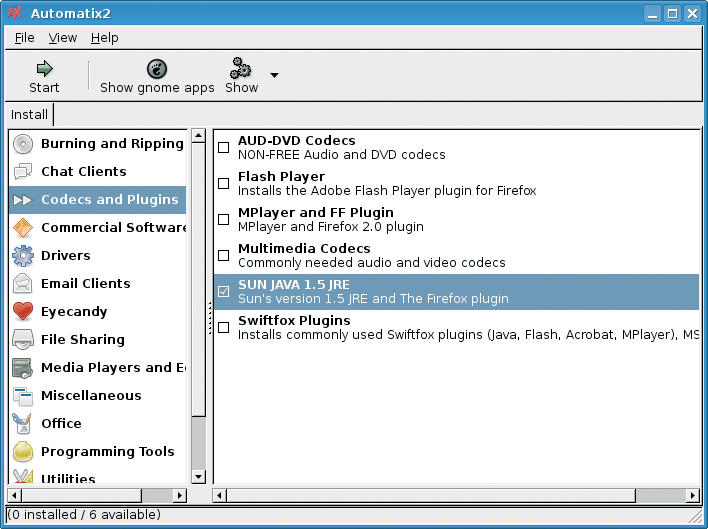Select the Miscellaneous category label
This screenshot has width=708, height=529.
91,395
